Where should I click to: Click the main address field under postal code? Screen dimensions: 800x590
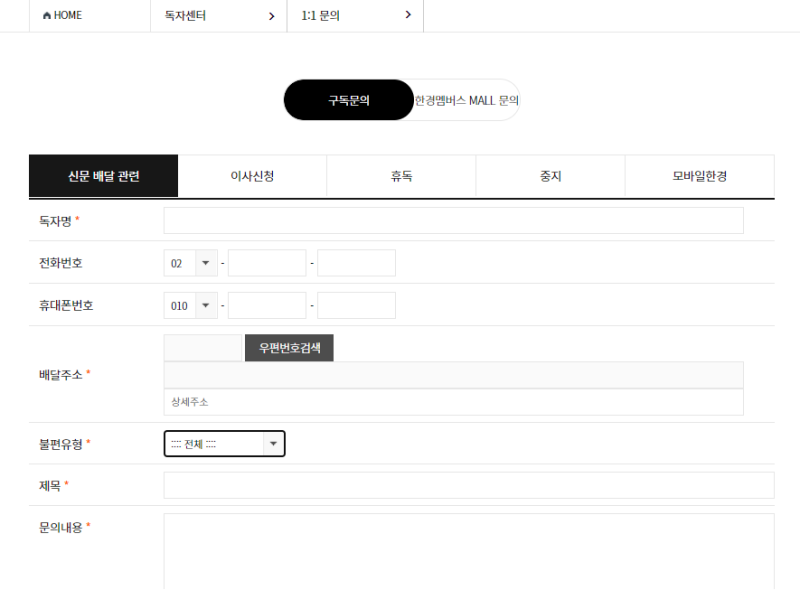(x=454, y=375)
